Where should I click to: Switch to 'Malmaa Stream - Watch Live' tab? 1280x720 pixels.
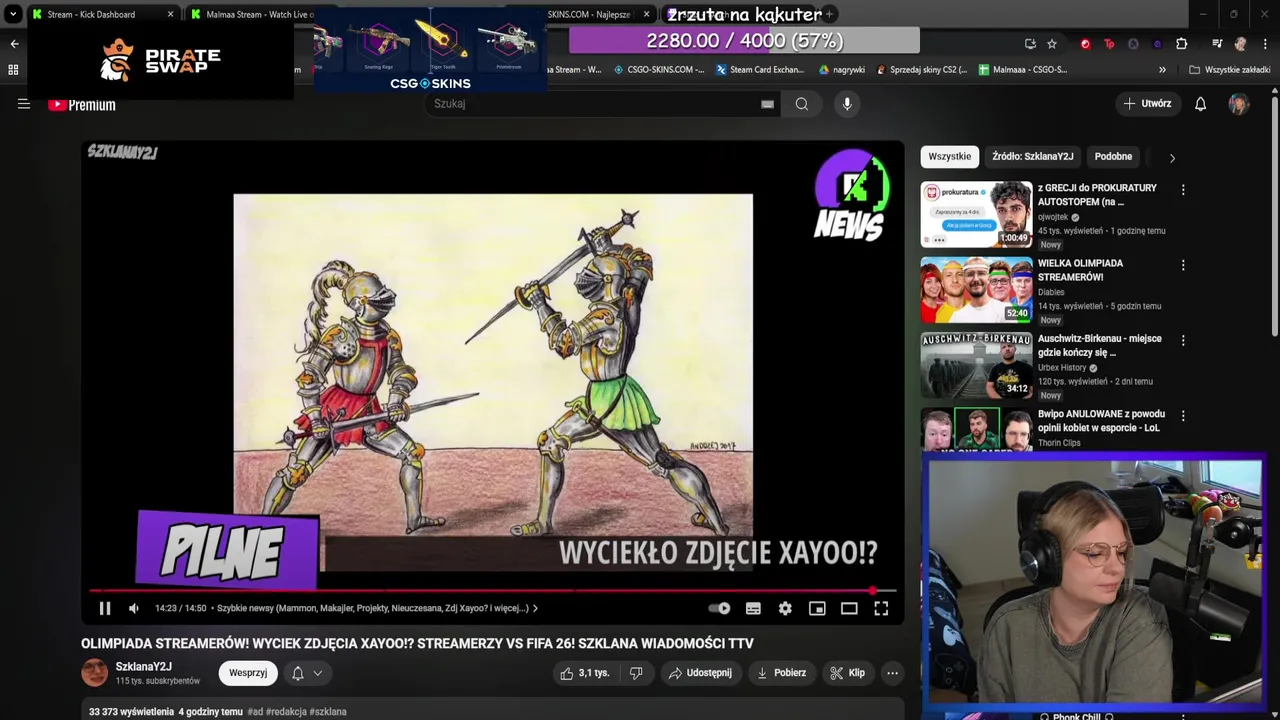[250, 14]
